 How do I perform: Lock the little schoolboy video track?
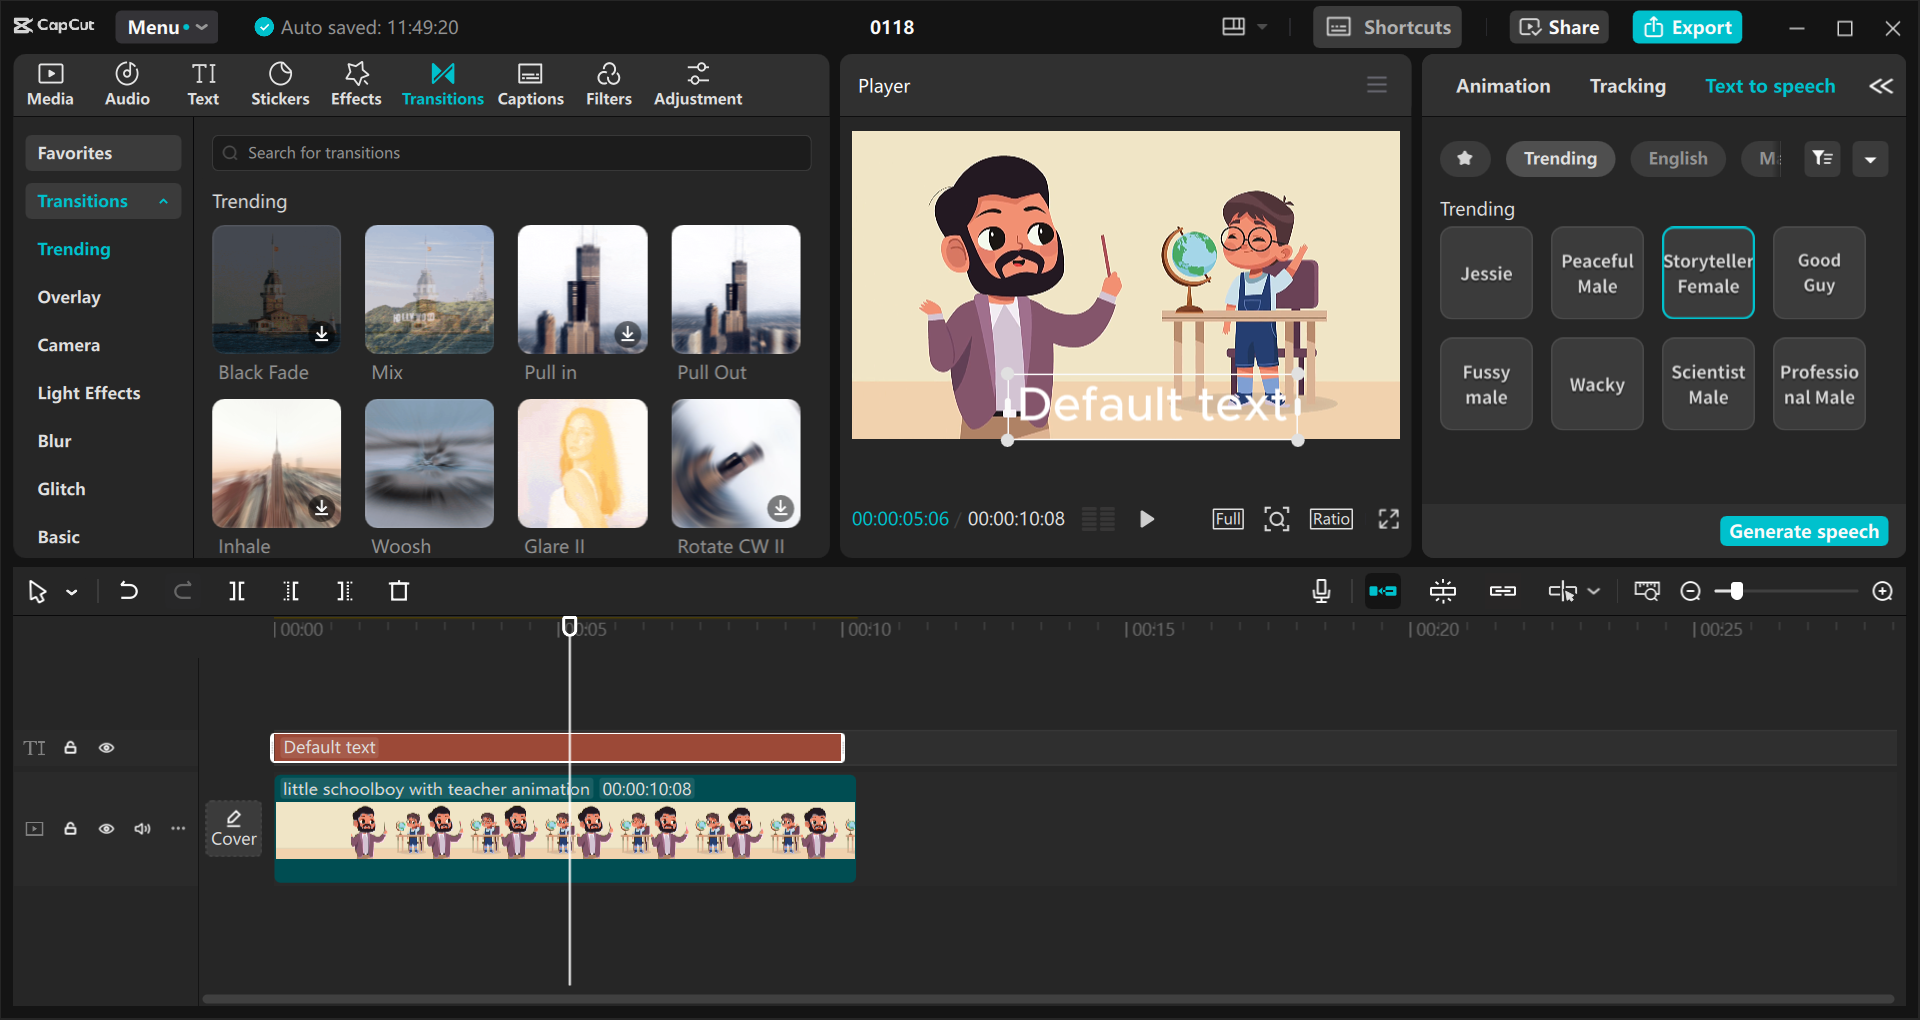(70, 828)
